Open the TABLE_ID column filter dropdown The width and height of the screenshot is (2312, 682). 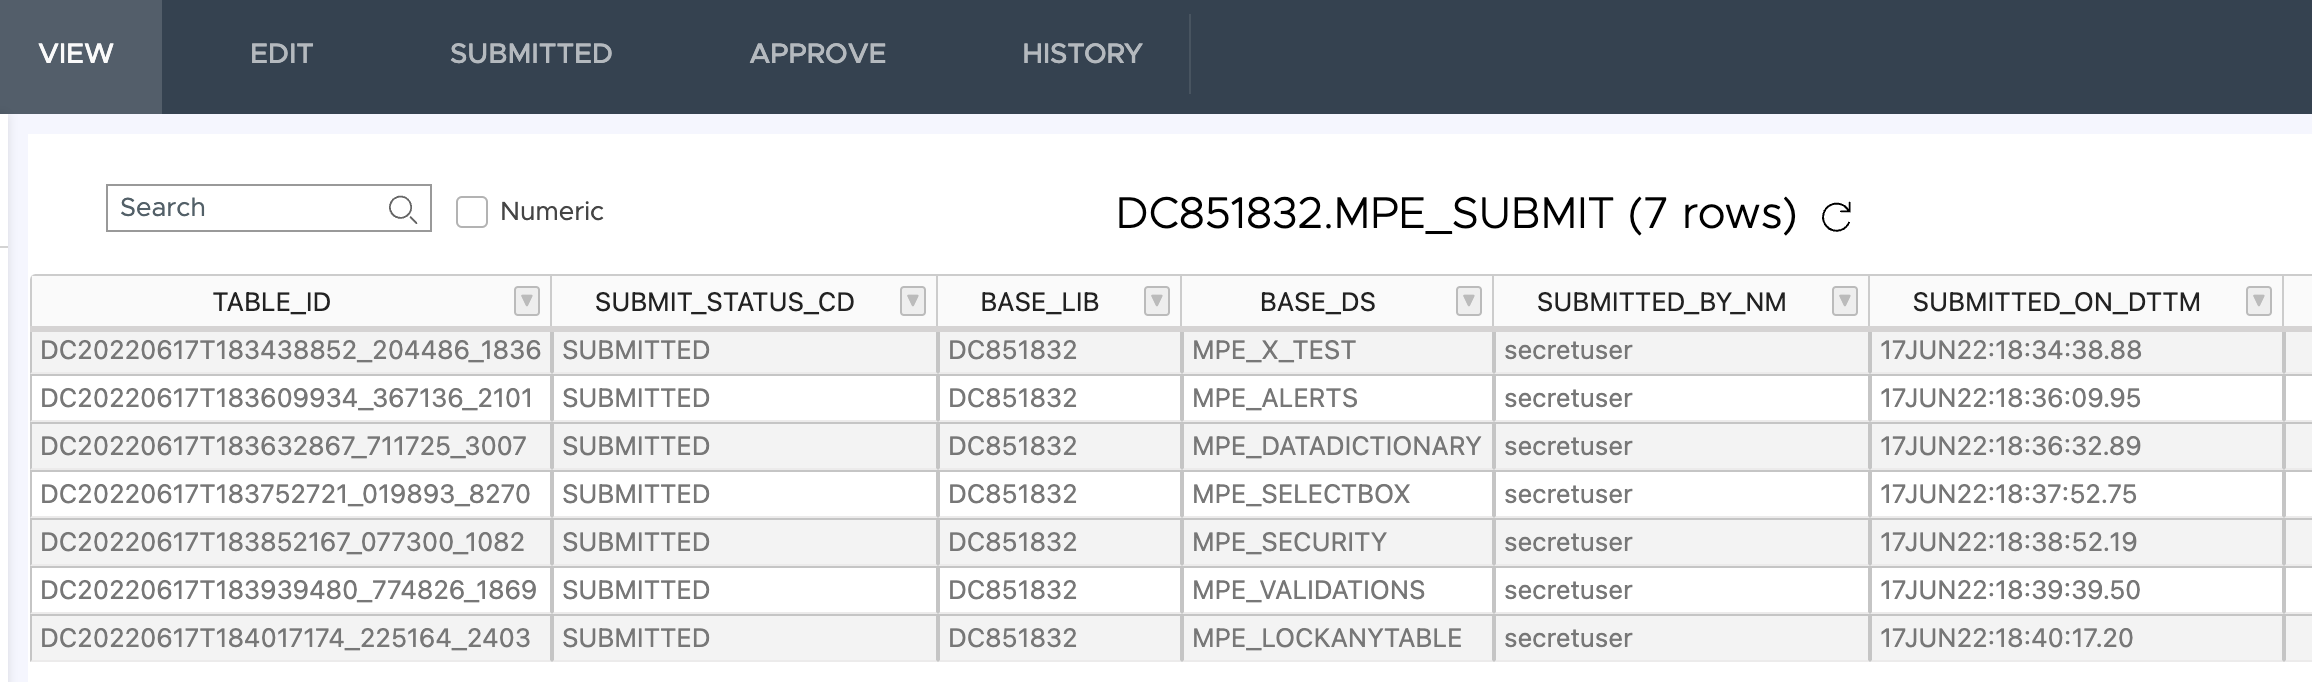coord(526,301)
